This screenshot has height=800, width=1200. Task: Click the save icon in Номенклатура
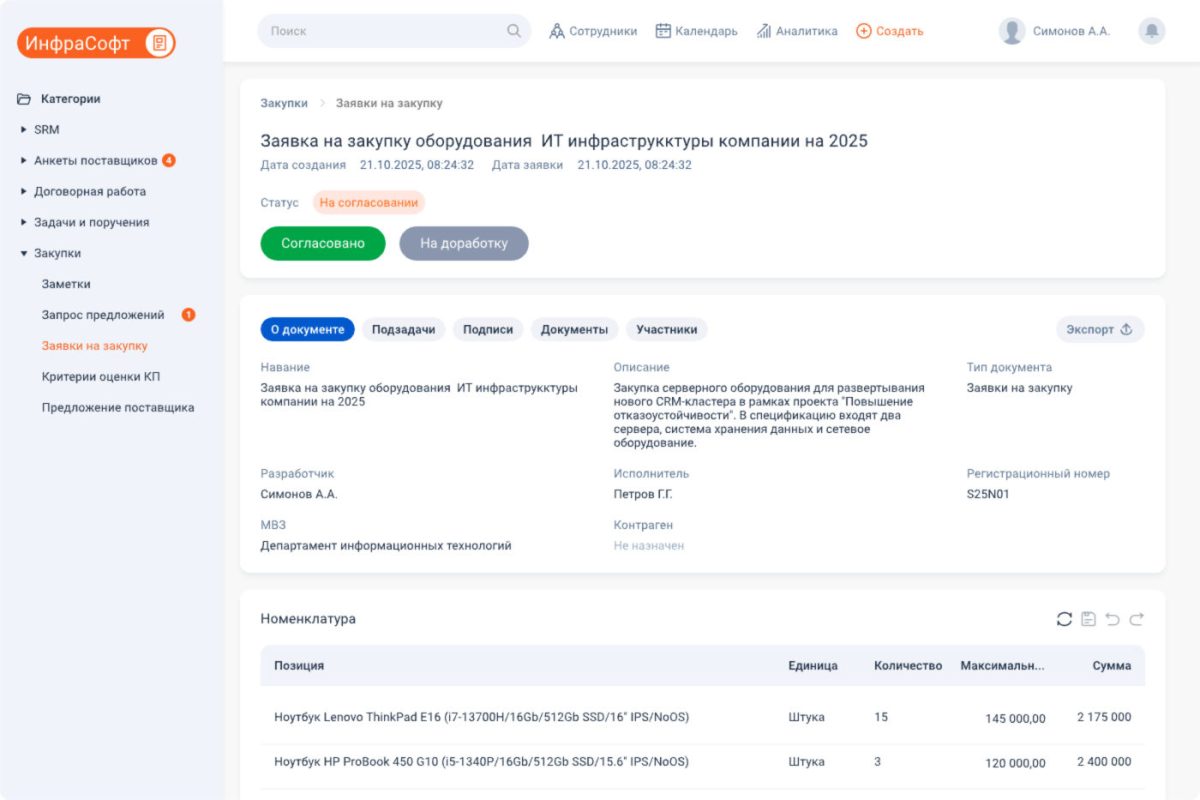1088,619
